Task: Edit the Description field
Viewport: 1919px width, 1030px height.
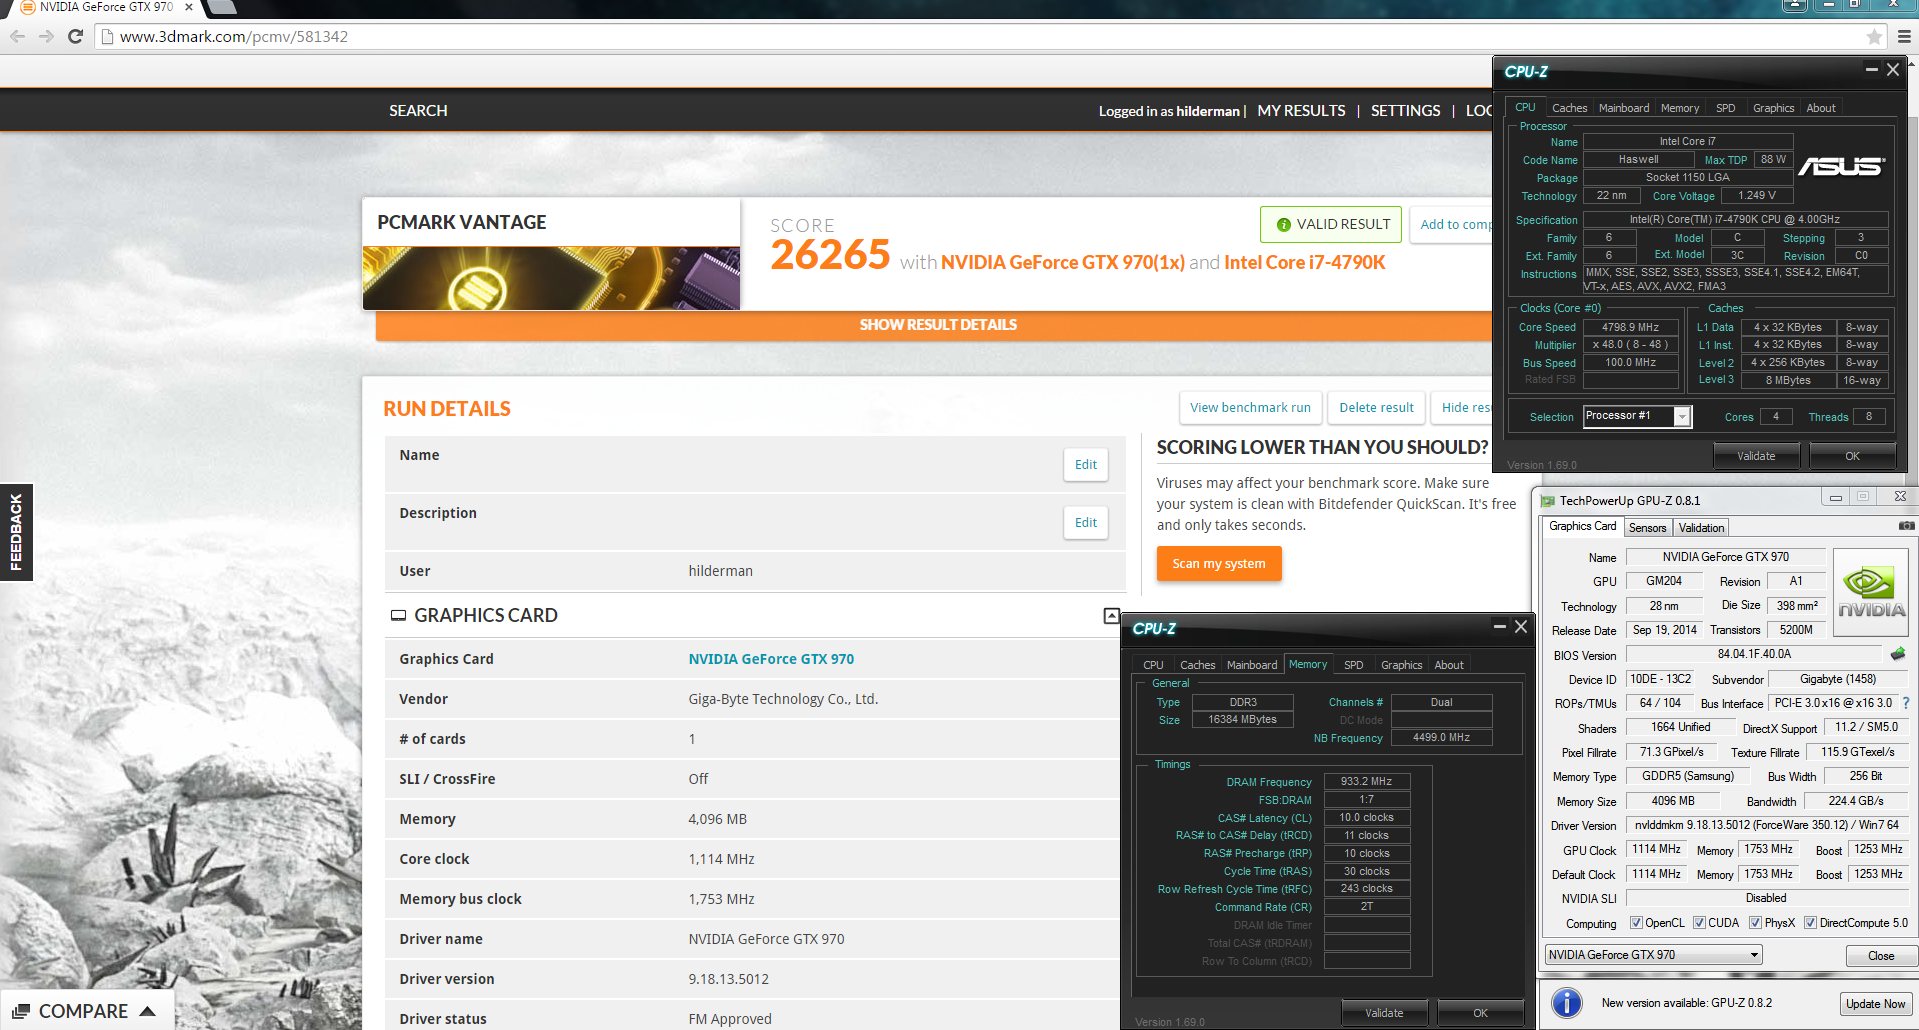Action: pyautogui.click(x=1085, y=523)
